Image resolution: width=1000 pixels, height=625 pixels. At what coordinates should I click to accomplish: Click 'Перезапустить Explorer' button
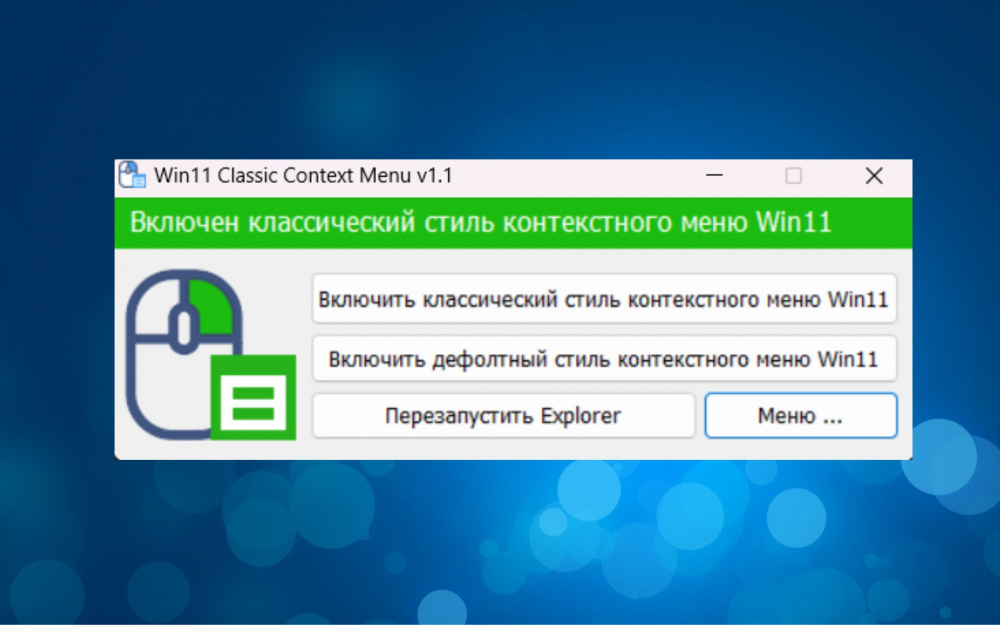pos(503,416)
